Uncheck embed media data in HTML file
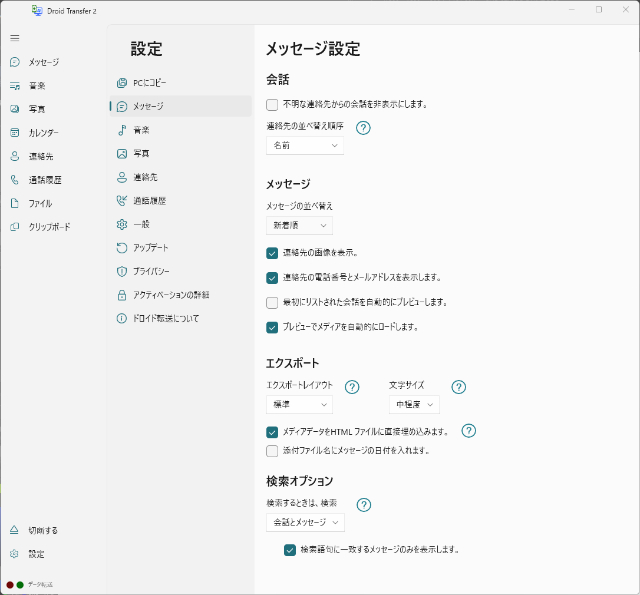This screenshot has height=595, width=640. [x=272, y=432]
